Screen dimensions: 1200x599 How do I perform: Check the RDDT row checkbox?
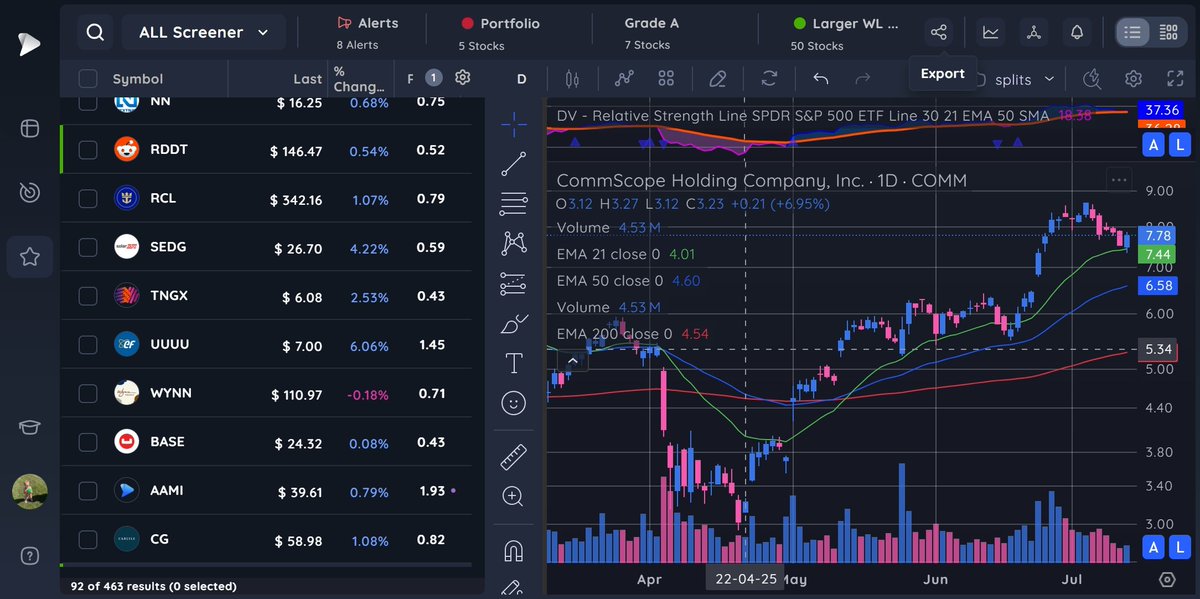[88, 150]
